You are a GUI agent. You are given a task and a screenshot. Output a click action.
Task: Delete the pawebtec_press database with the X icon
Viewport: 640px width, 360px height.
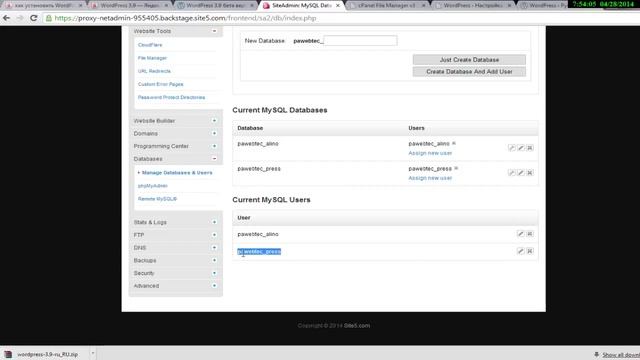[x=530, y=173]
